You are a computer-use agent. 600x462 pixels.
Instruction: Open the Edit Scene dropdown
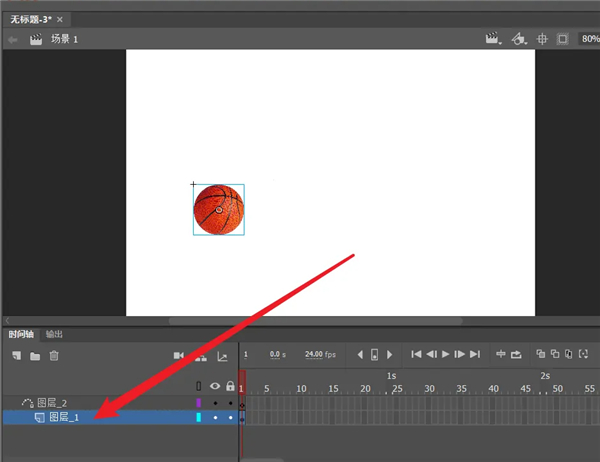pos(492,39)
